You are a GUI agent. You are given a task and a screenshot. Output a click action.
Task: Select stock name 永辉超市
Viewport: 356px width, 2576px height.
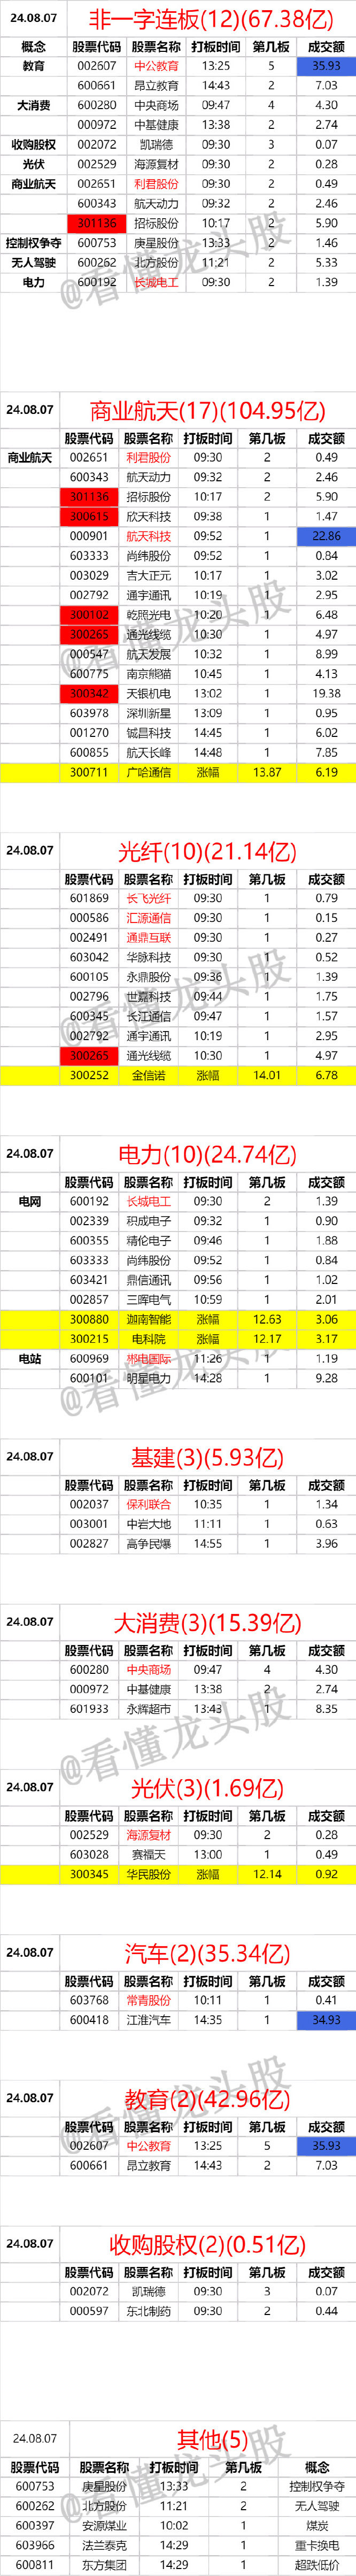[x=148, y=1709]
